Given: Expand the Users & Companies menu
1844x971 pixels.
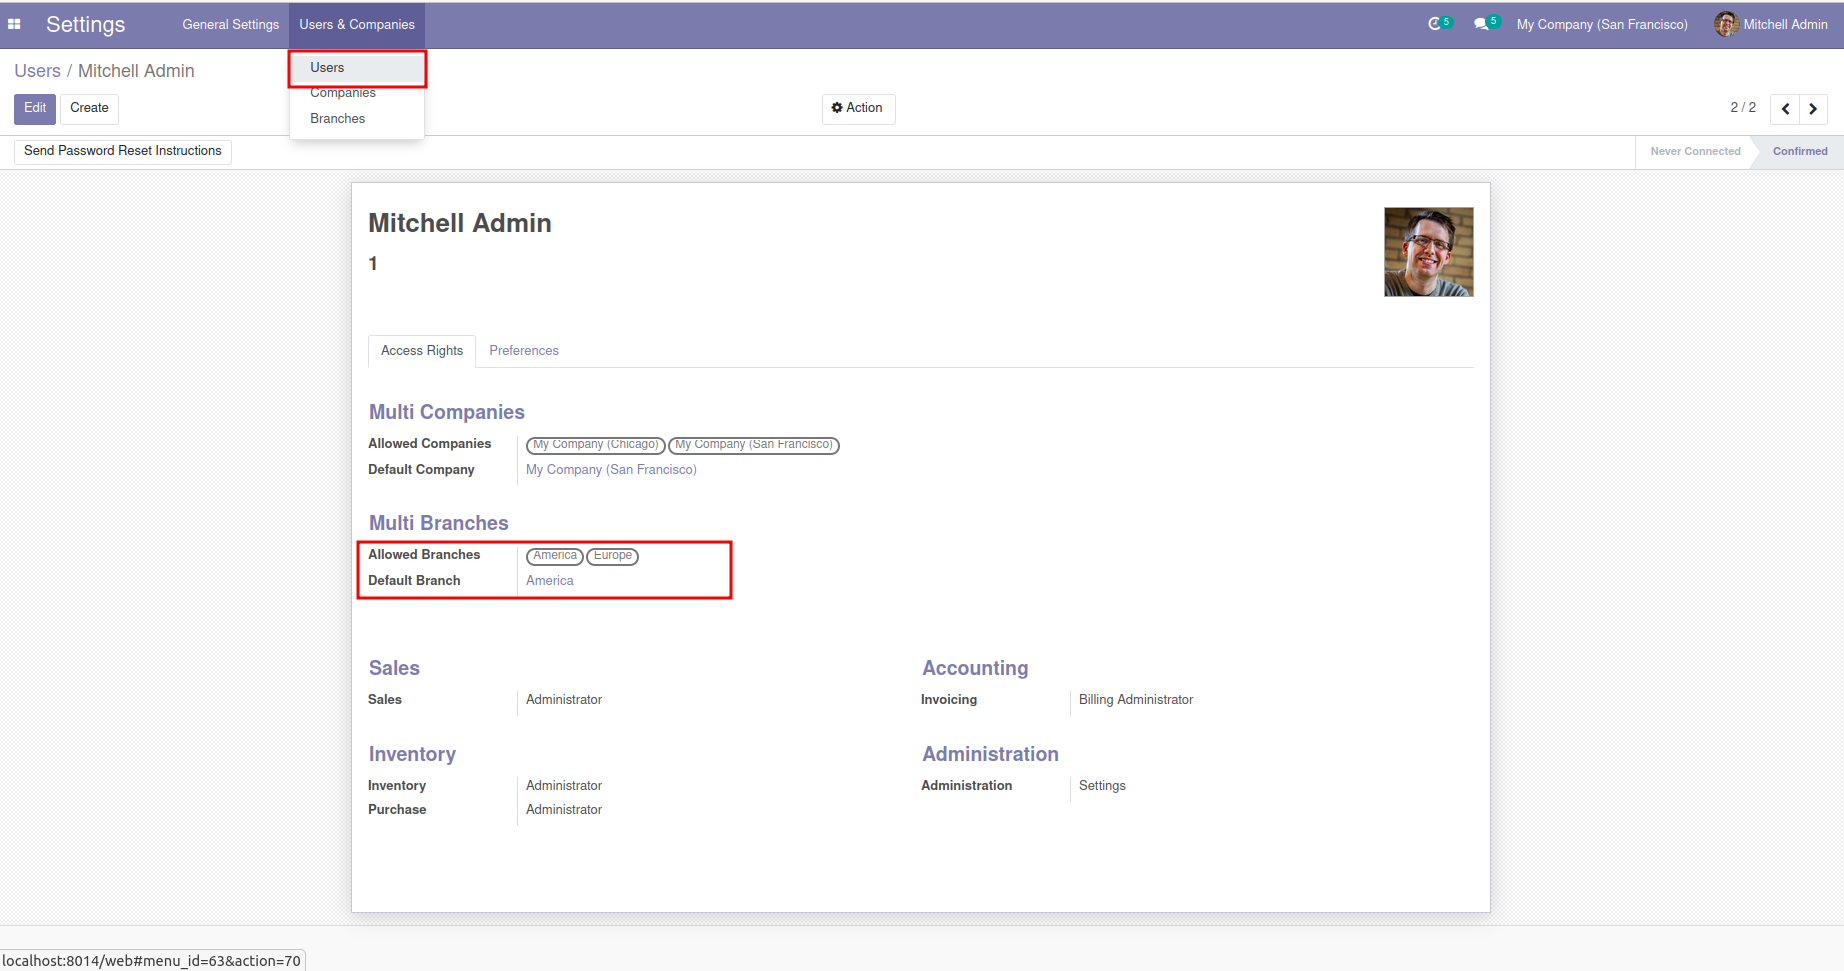Looking at the screenshot, I should [x=356, y=24].
